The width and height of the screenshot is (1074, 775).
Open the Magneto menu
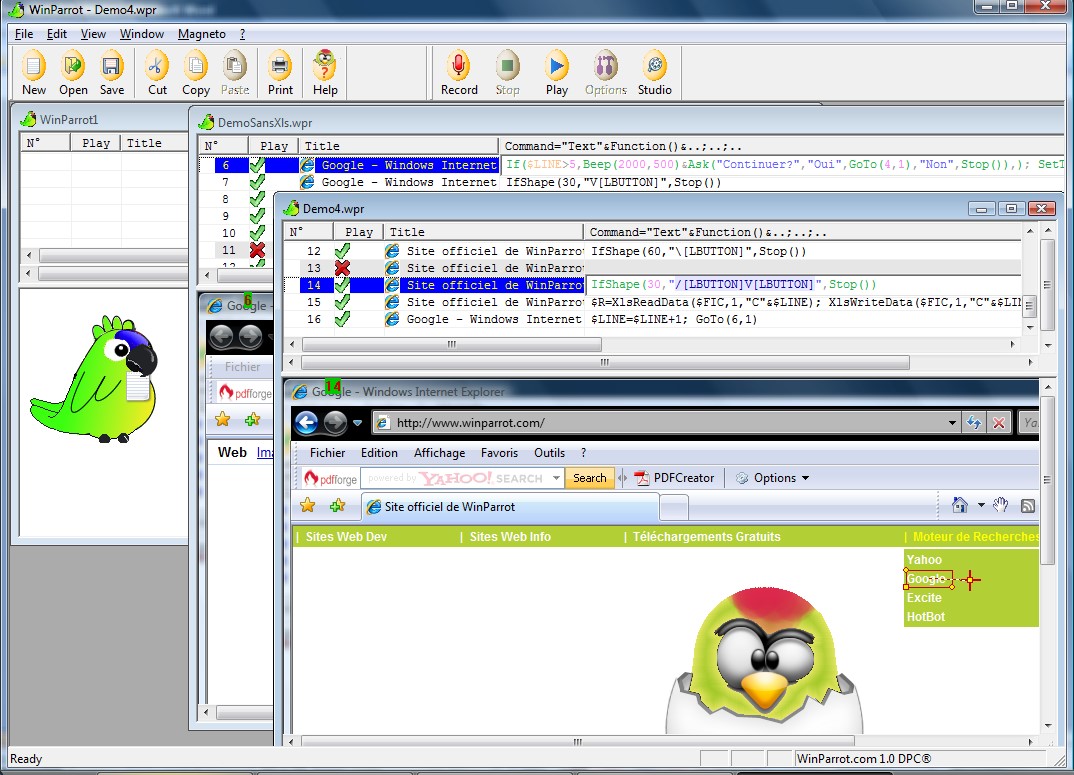(201, 34)
